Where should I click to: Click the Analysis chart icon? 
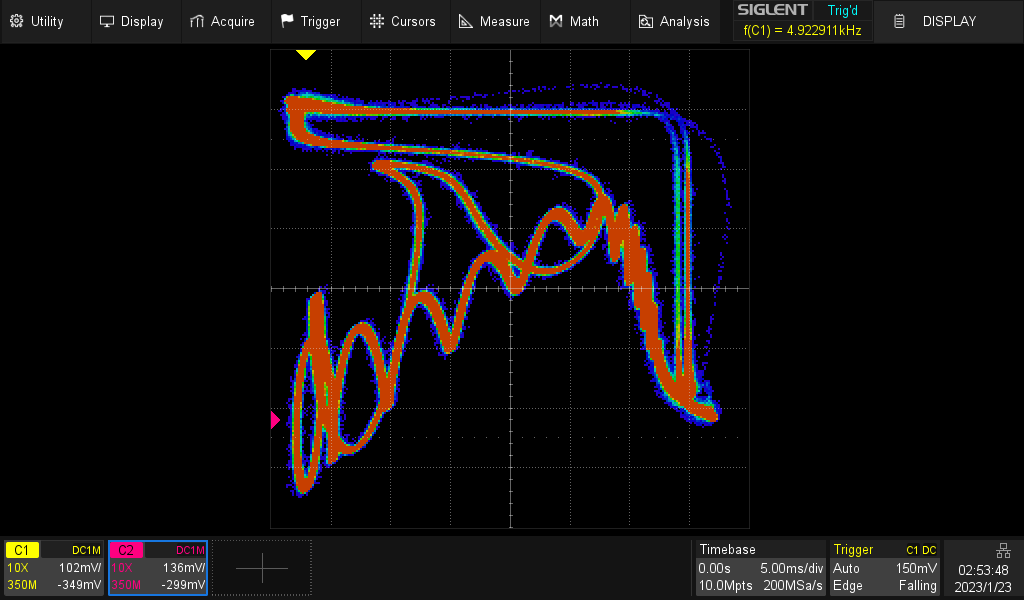pos(646,21)
